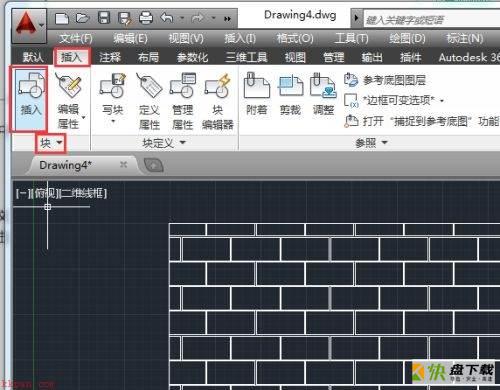Open the 三维工具 ribbon tab
This screenshot has height=390, width=500.
point(246,57)
